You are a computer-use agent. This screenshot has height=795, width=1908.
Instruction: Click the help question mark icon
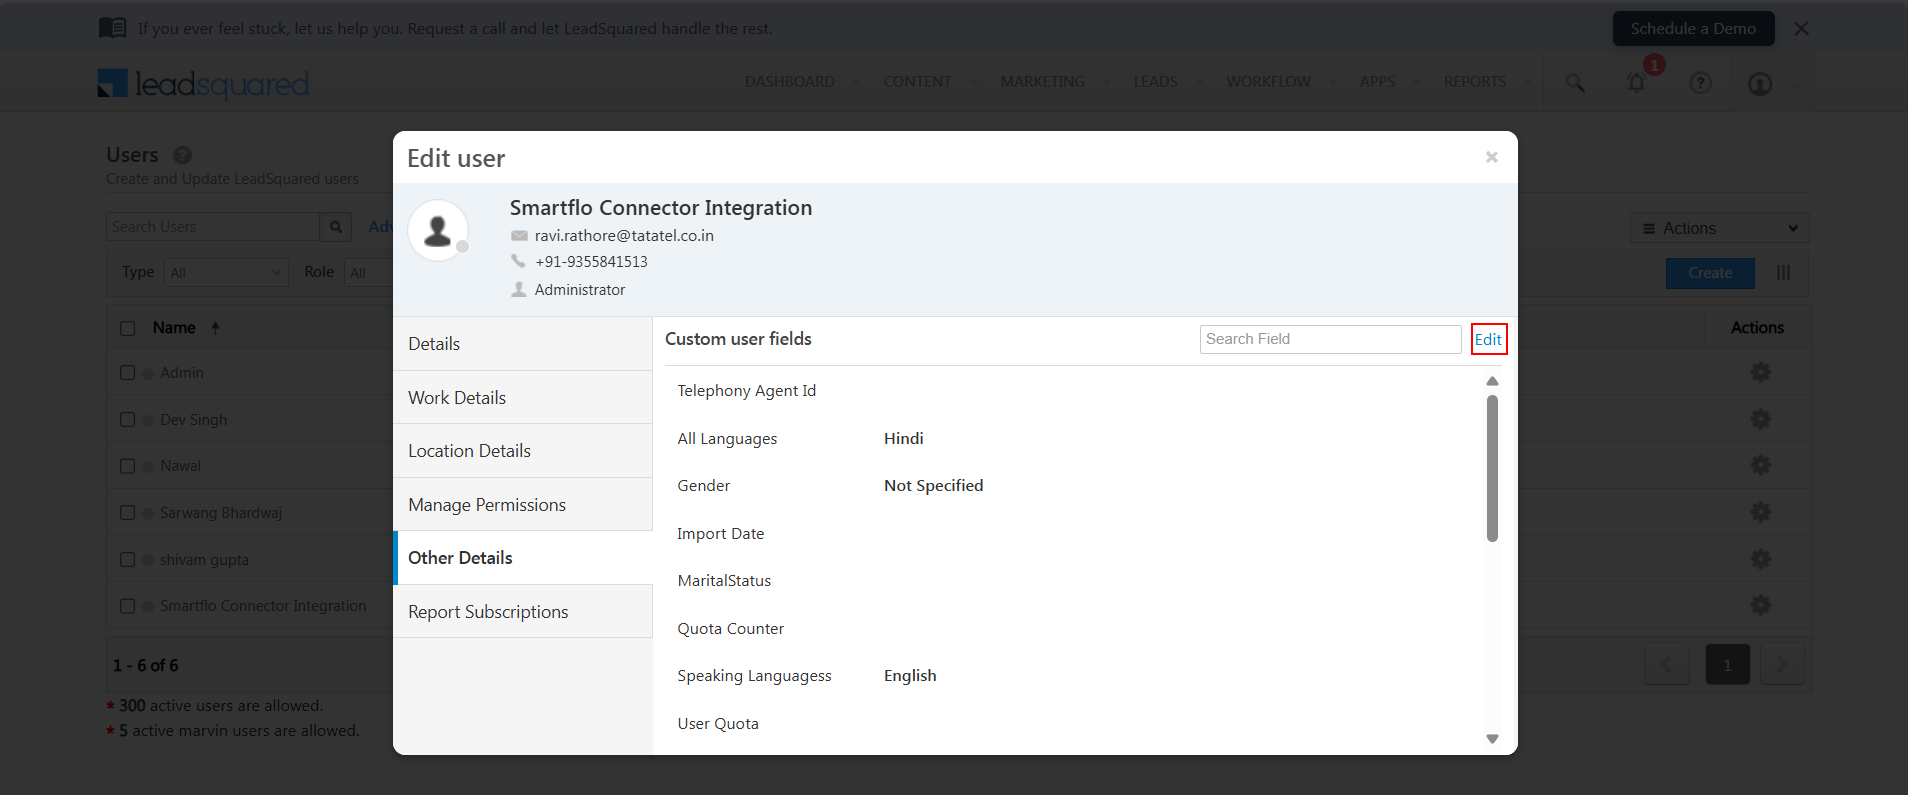[1700, 83]
